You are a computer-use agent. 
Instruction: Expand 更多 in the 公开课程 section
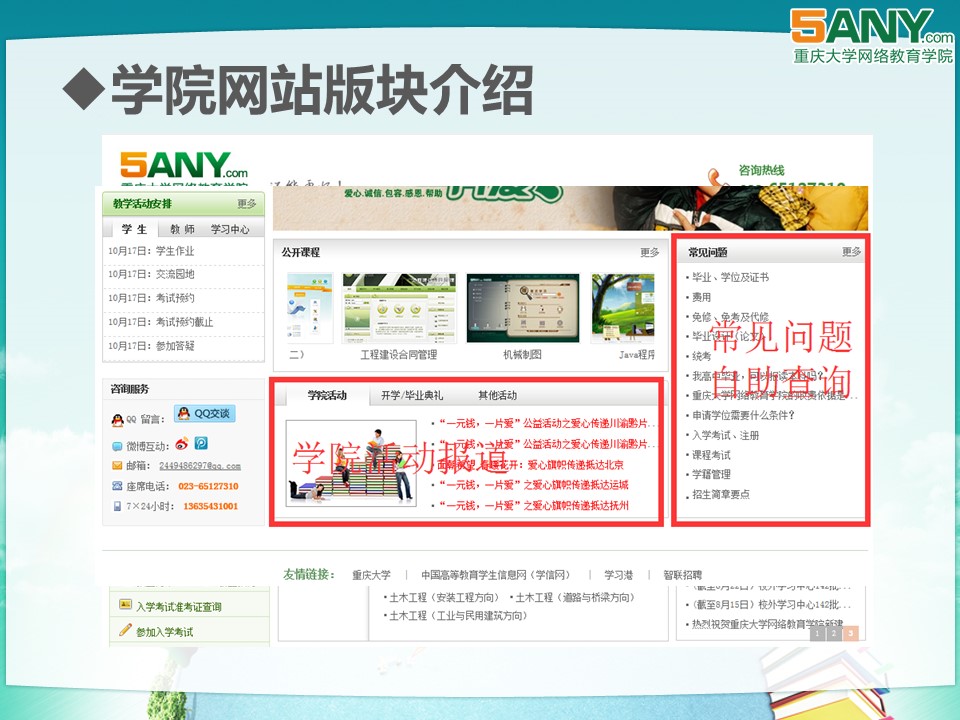tap(650, 252)
